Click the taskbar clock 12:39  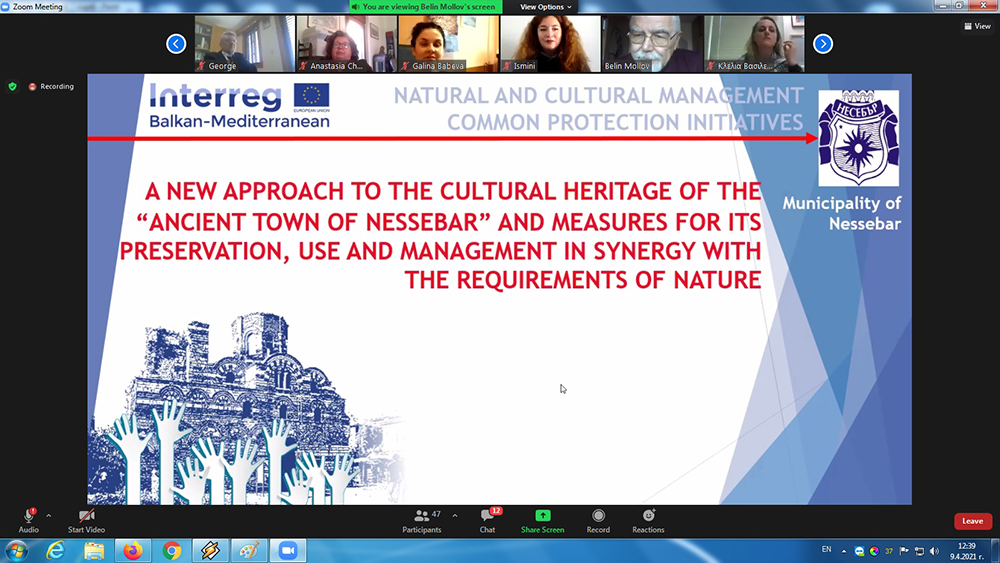[967, 551]
